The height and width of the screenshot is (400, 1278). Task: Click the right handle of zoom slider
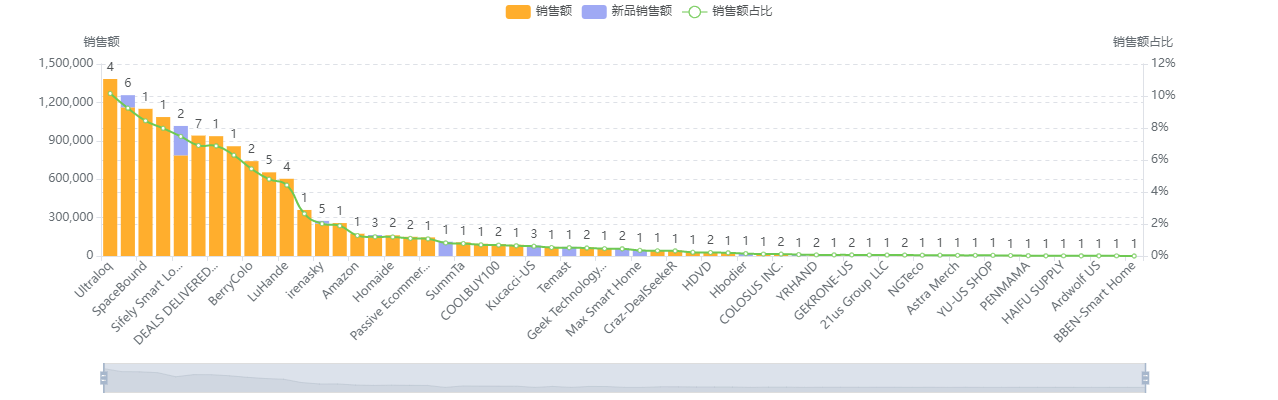(x=1145, y=378)
